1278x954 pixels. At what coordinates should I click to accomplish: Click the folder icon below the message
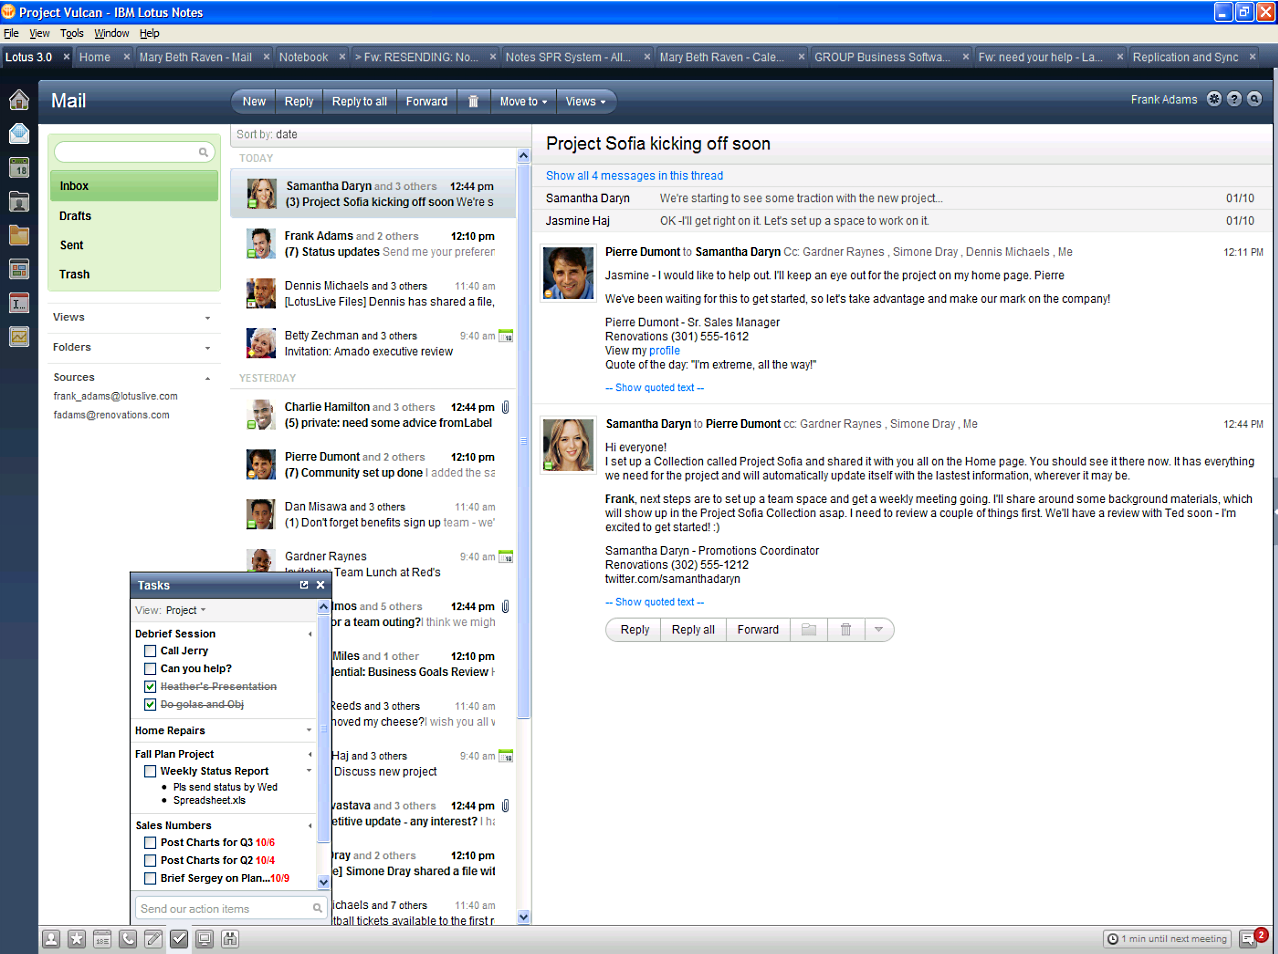[x=809, y=629]
